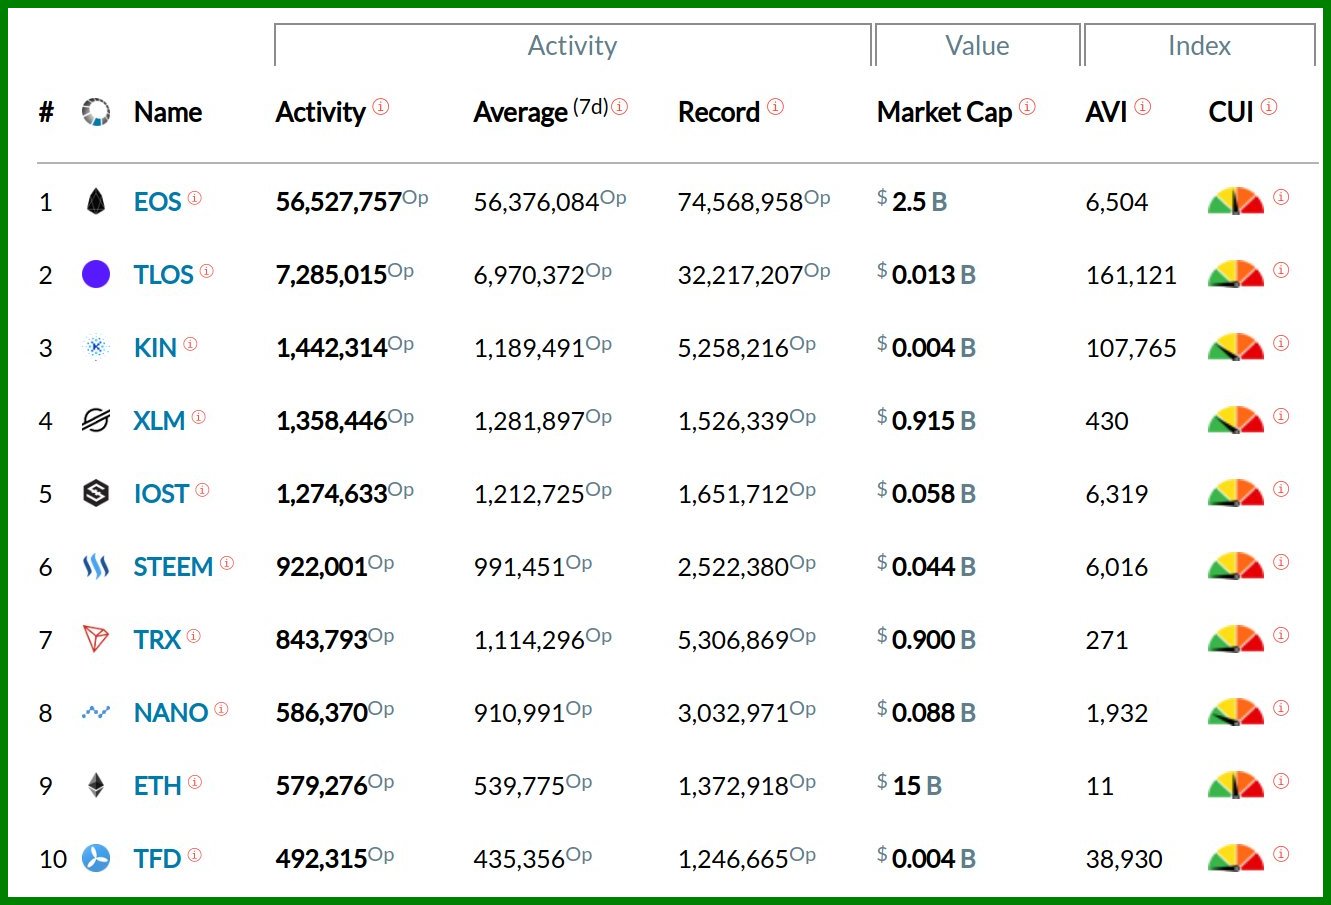Click the info icon beside Activity header

pos(381,107)
